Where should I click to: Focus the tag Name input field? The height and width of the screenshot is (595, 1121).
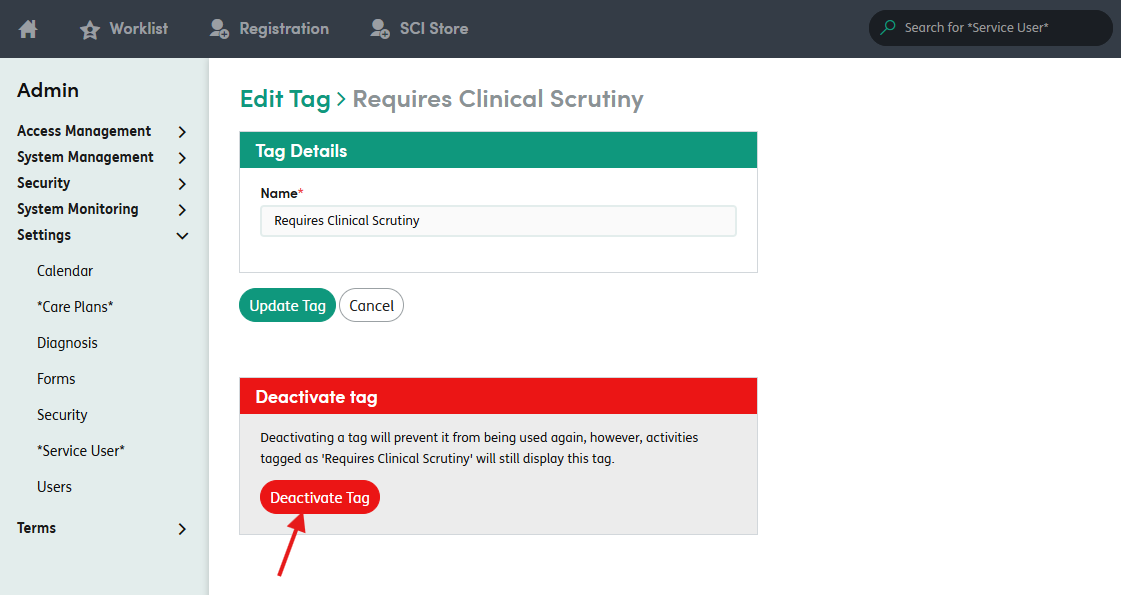[x=498, y=221]
